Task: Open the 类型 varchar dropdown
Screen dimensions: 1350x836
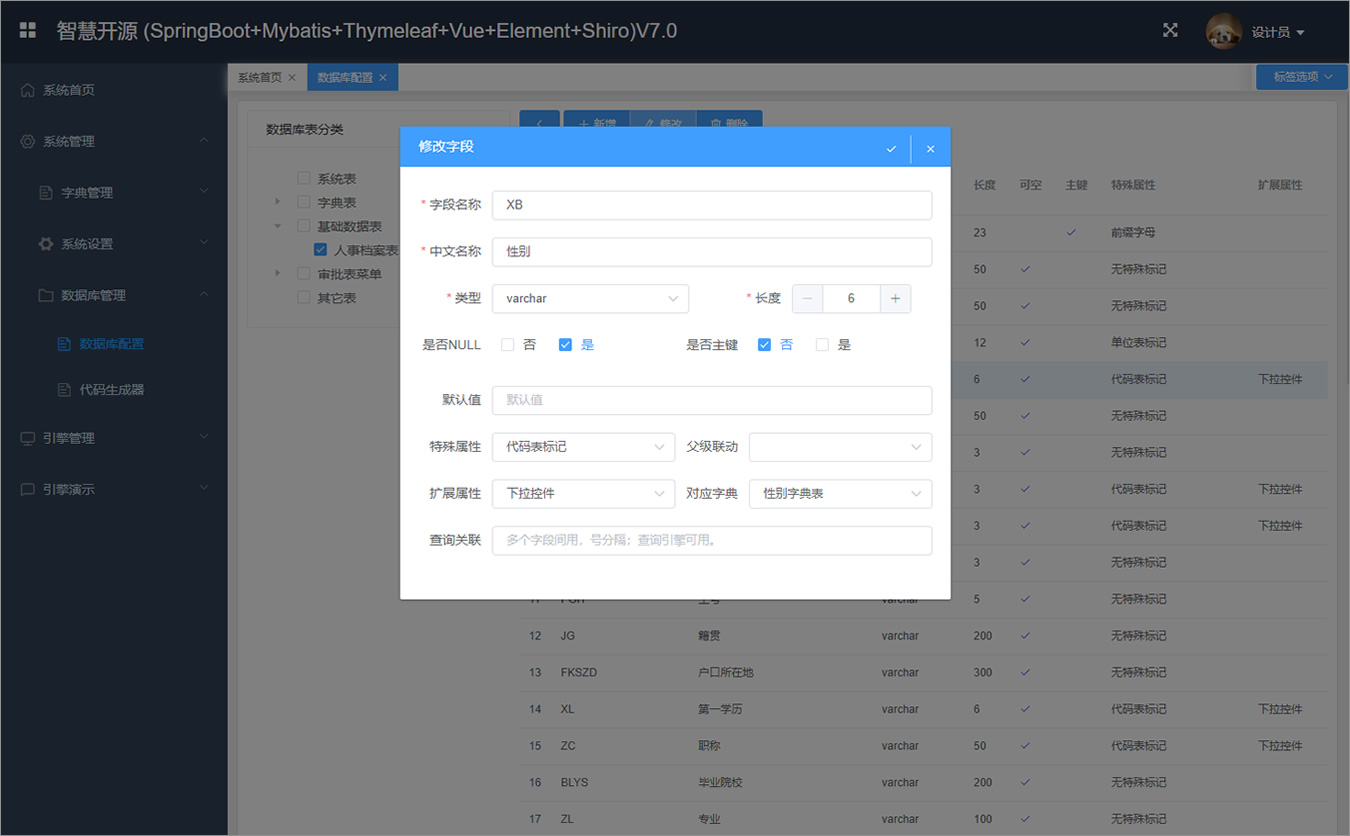Action: pyautogui.click(x=590, y=298)
